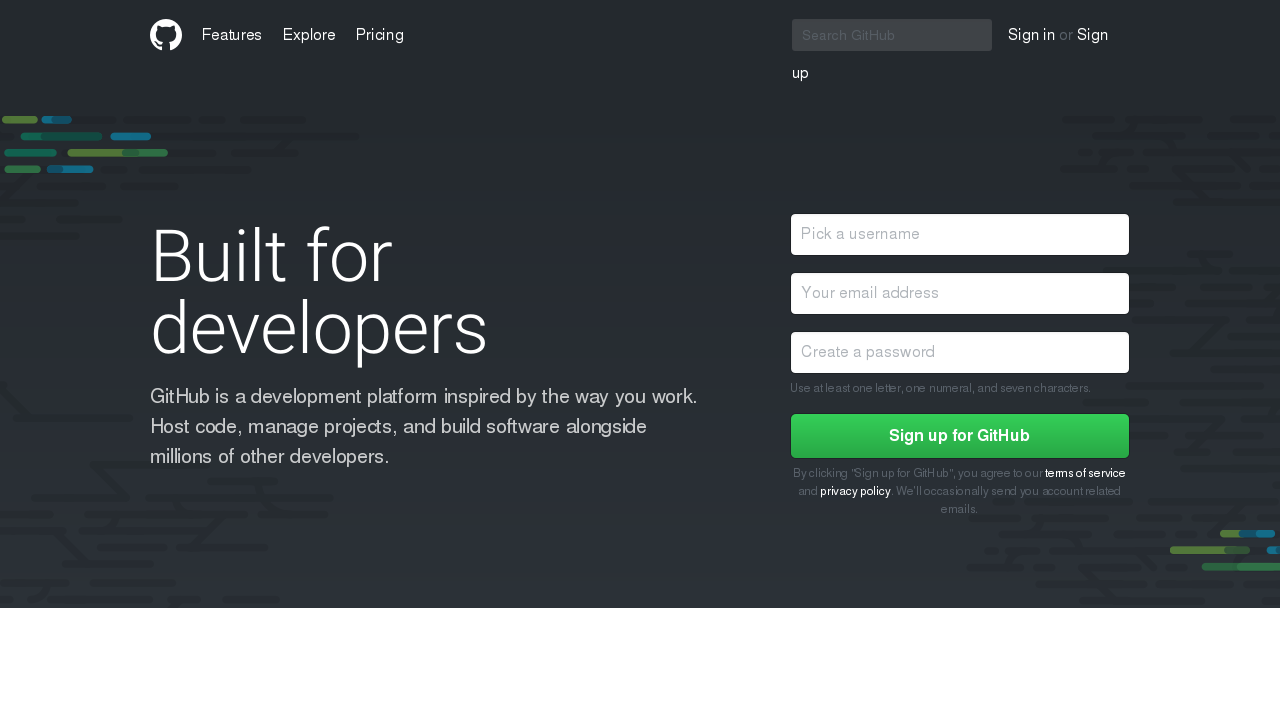Open the Pricing page
The width and height of the screenshot is (1280, 720).
380,35
